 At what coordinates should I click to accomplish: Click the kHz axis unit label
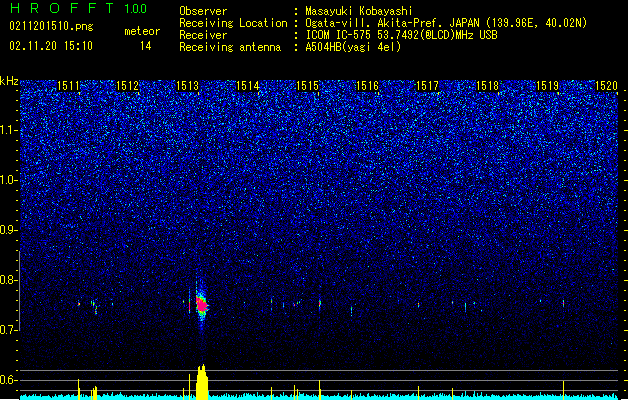click(x=9, y=81)
